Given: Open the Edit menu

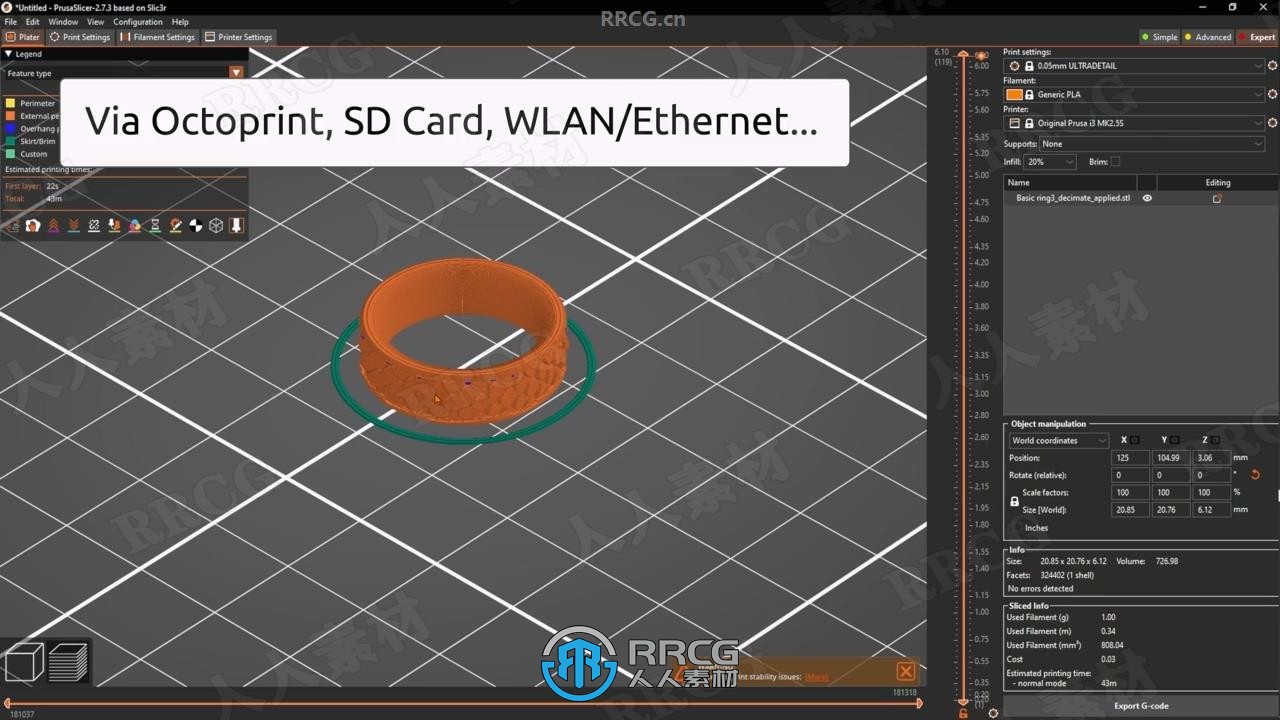Looking at the screenshot, I should pos(33,22).
